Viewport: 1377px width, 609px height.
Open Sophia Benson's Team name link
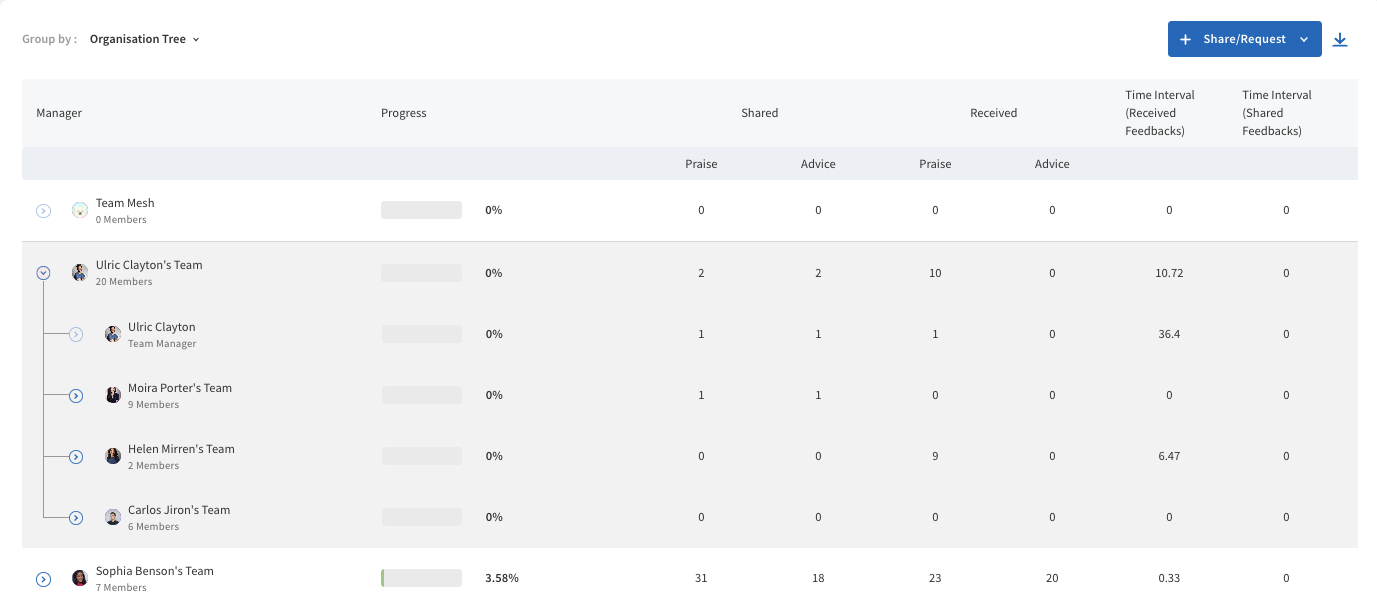coord(155,571)
